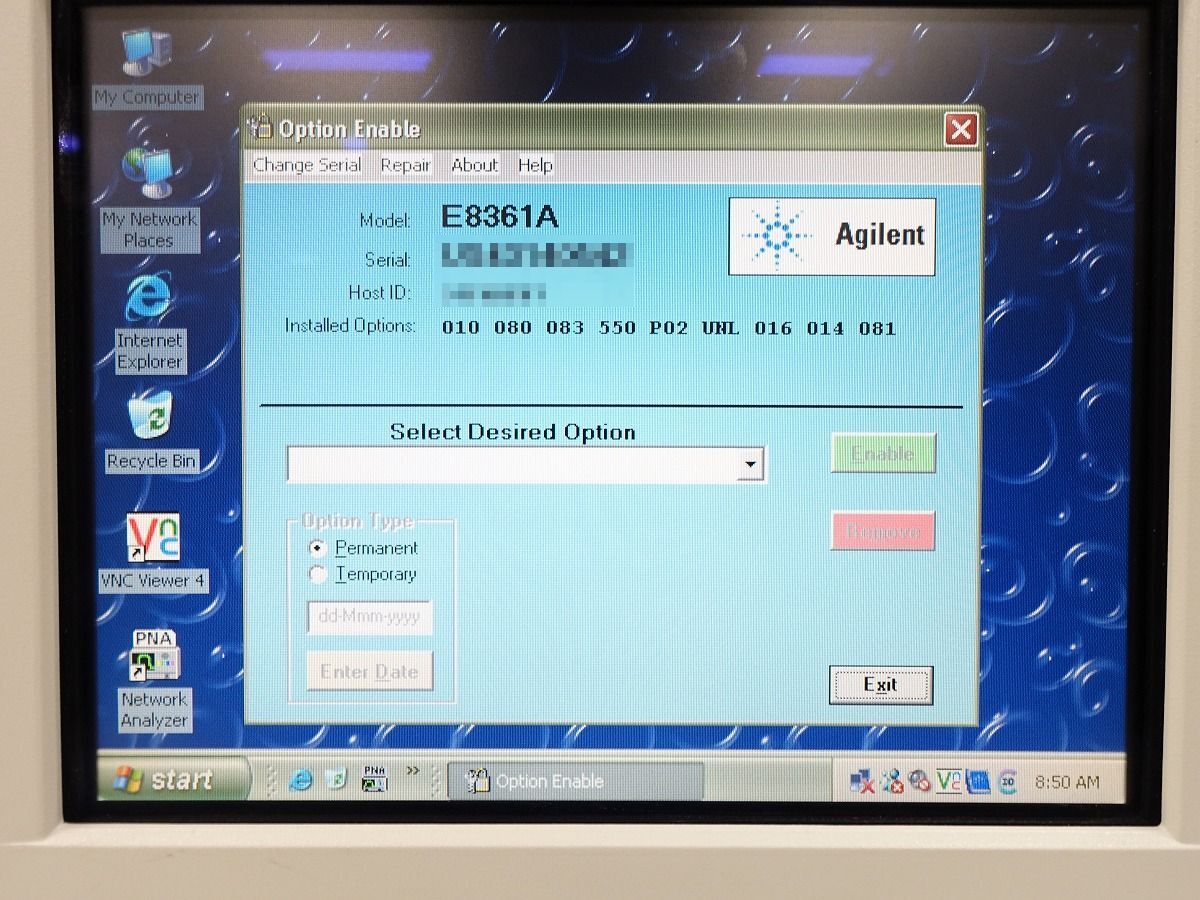Screen dimensions: 1200x900
Task: Click the second tray icon with red mark
Action: [x=891, y=782]
